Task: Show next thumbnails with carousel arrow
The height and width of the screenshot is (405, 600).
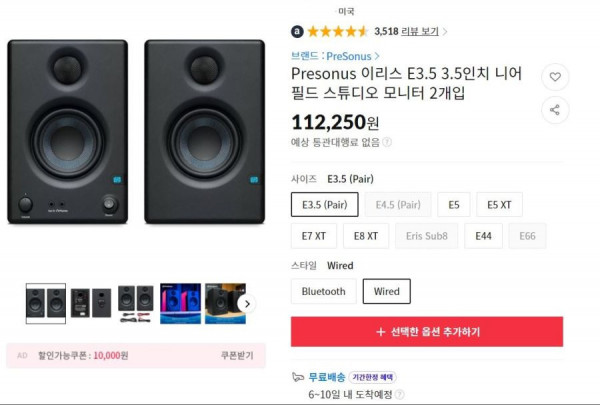Action: coord(247,304)
